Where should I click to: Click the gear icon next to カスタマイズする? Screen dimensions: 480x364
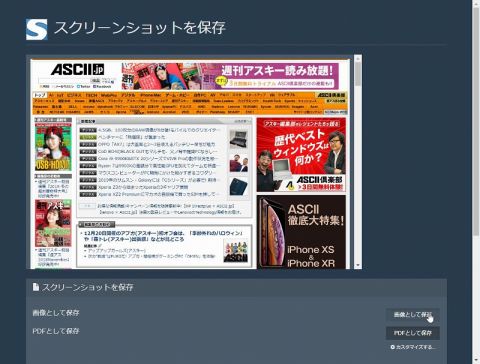(x=392, y=347)
